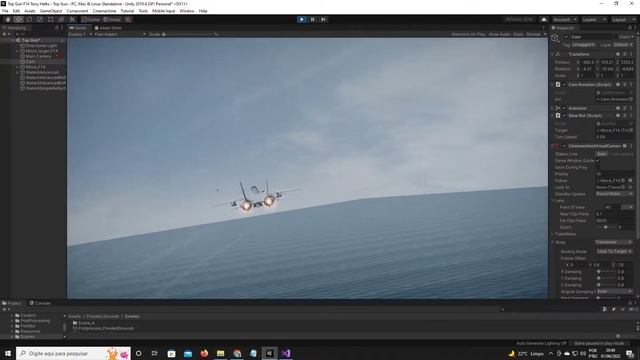Select the Rect transform tool

pyautogui.click(x=51, y=20)
